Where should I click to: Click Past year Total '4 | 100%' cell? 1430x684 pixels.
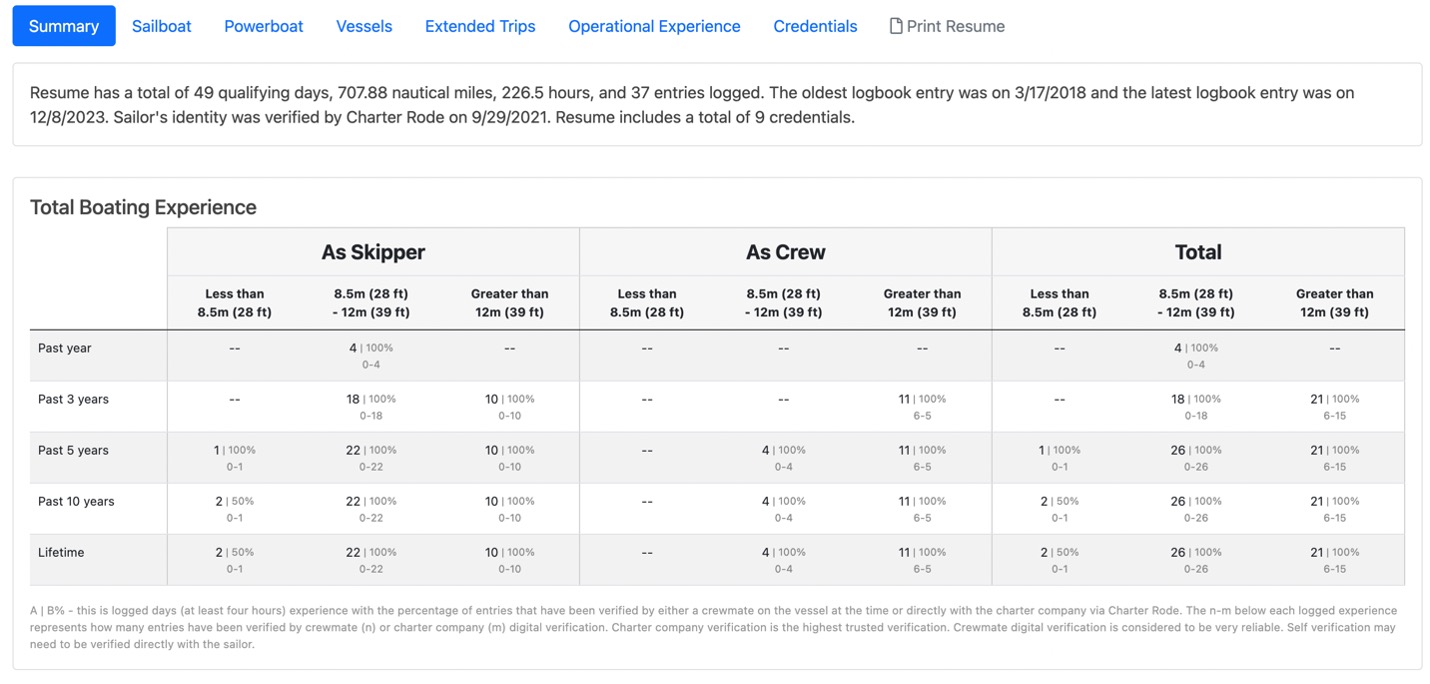[x=1196, y=355]
